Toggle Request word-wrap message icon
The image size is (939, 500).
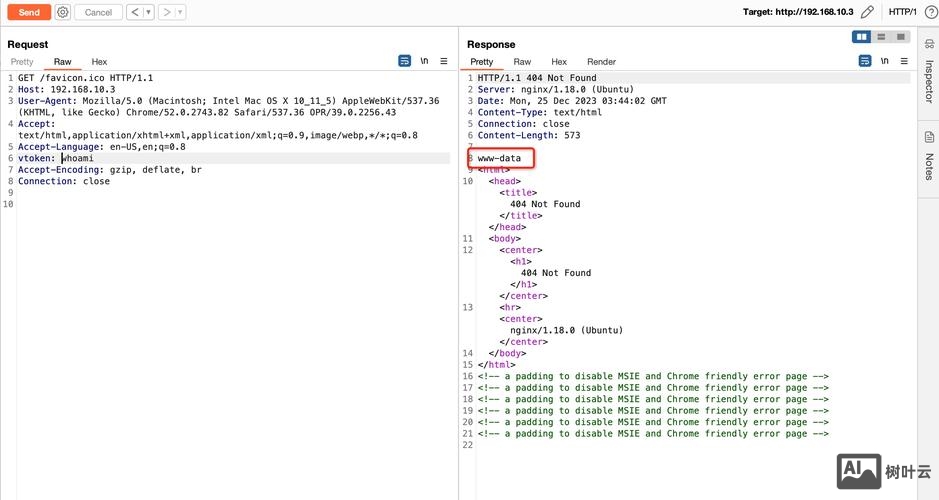click(405, 61)
